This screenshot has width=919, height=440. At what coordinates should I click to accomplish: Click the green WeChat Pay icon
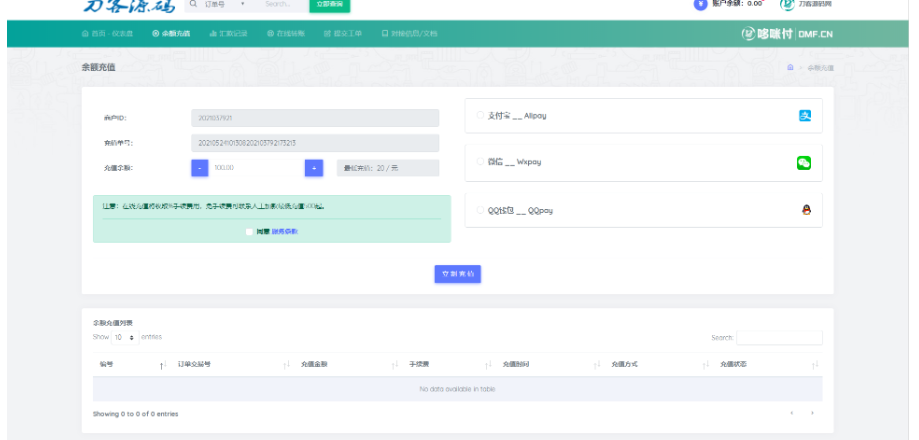(x=804, y=163)
